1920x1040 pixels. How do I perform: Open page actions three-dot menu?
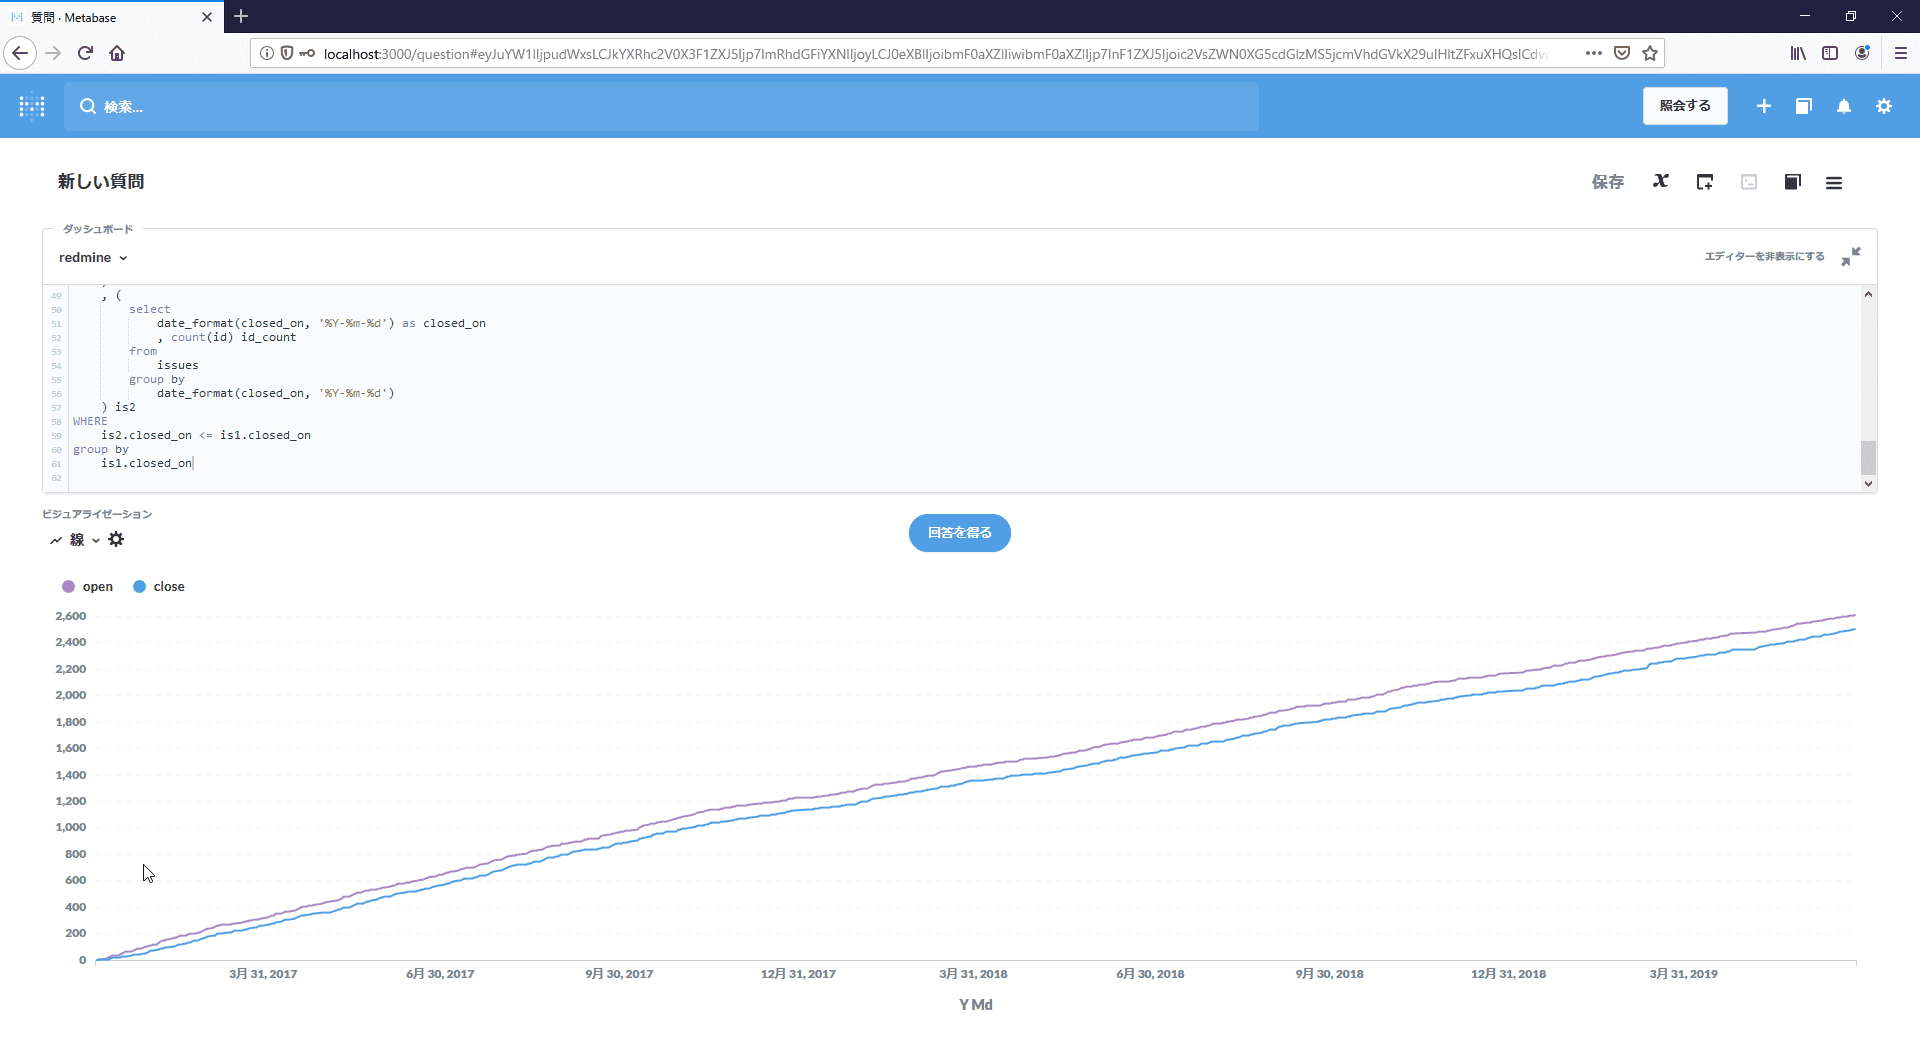(x=1594, y=53)
